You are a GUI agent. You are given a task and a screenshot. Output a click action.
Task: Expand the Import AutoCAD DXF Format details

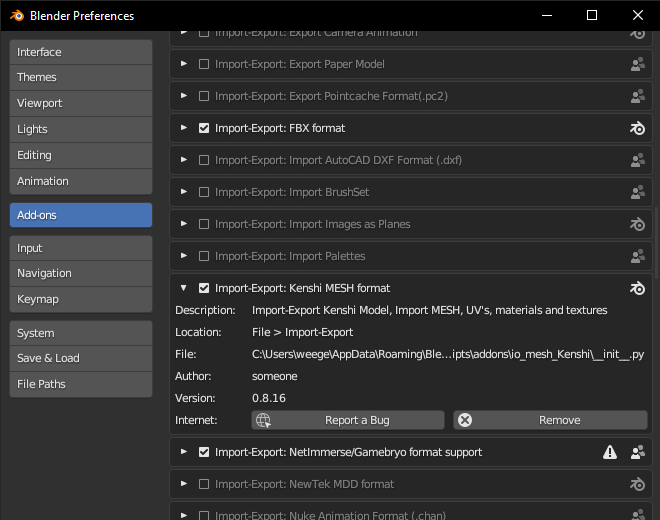184,160
